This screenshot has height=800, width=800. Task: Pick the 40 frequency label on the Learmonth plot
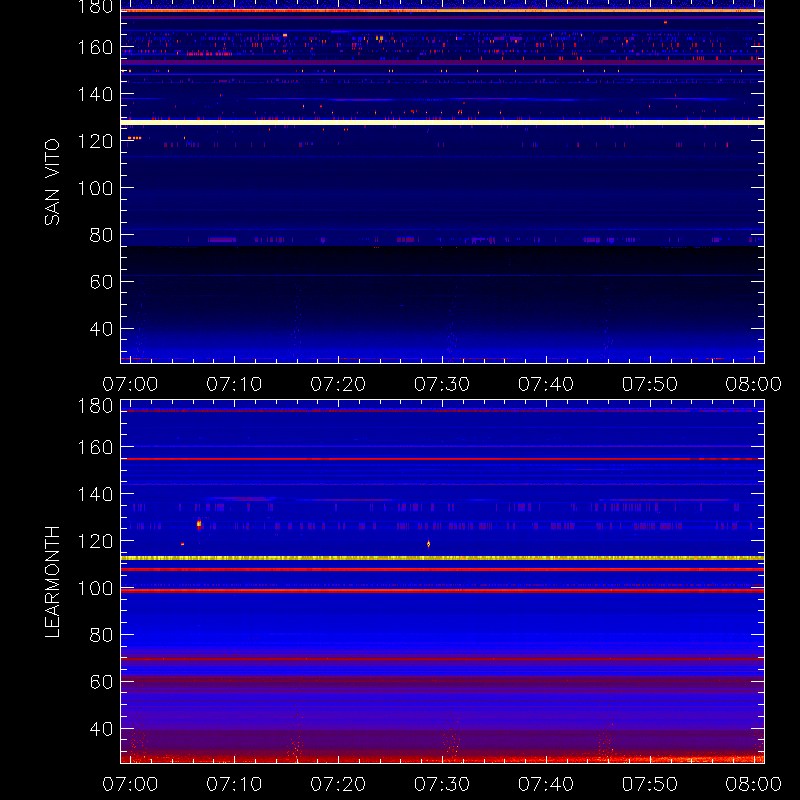coord(101,729)
